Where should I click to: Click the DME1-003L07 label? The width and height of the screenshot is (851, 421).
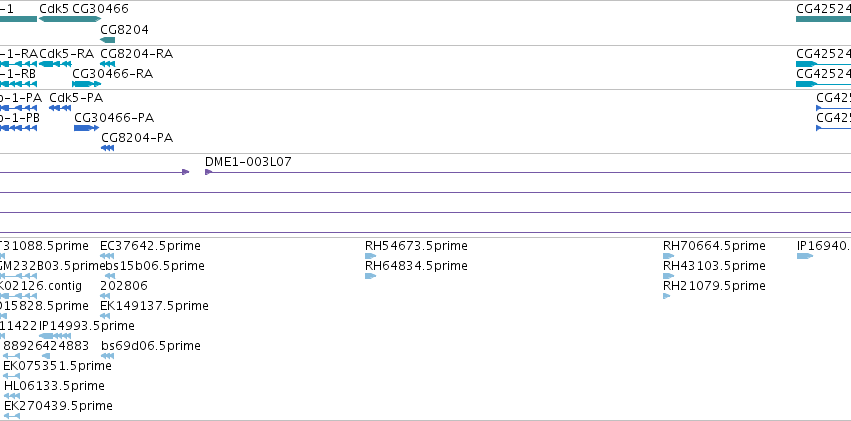point(248,162)
